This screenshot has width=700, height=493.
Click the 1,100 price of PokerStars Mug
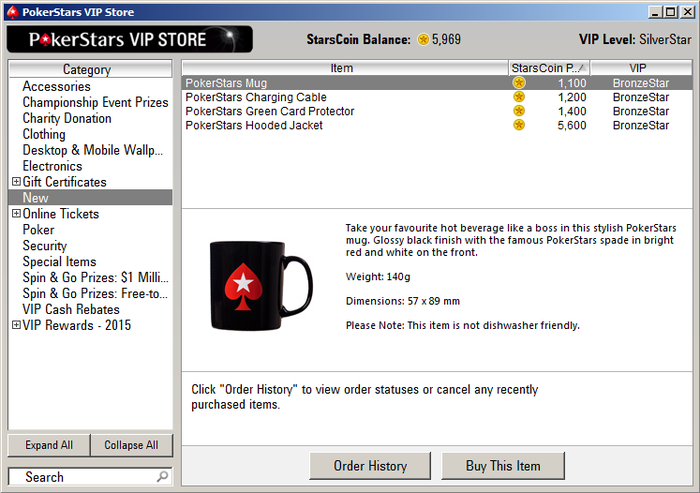tap(572, 83)
